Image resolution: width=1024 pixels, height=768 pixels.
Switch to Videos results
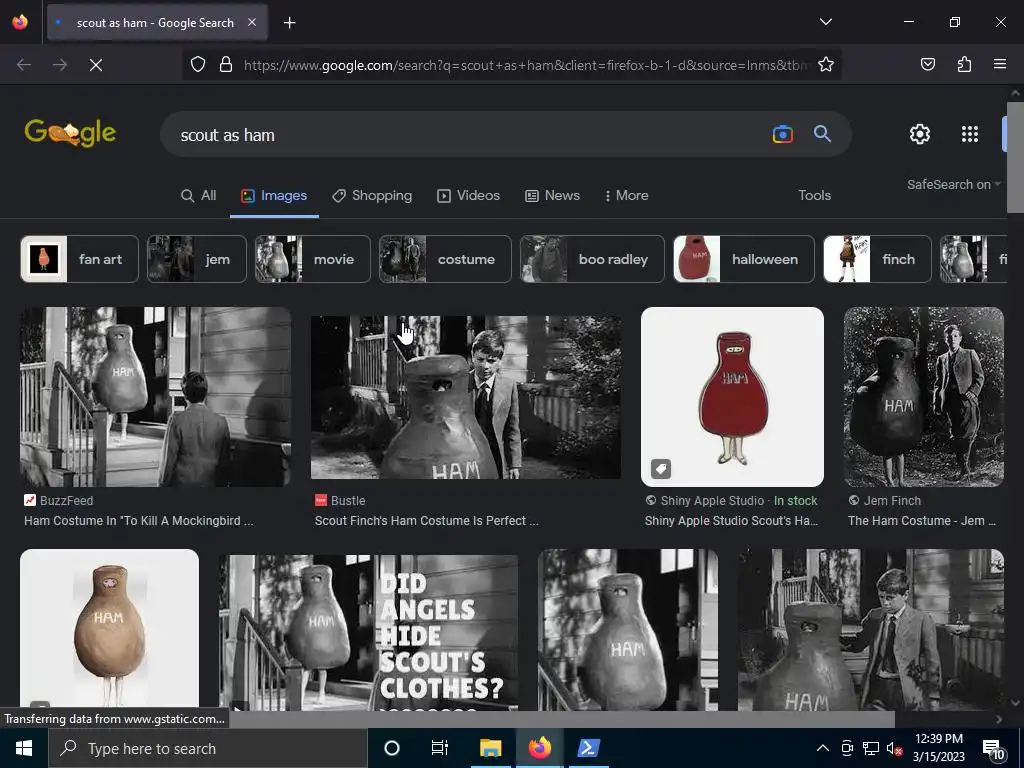(x=468, y=195)
